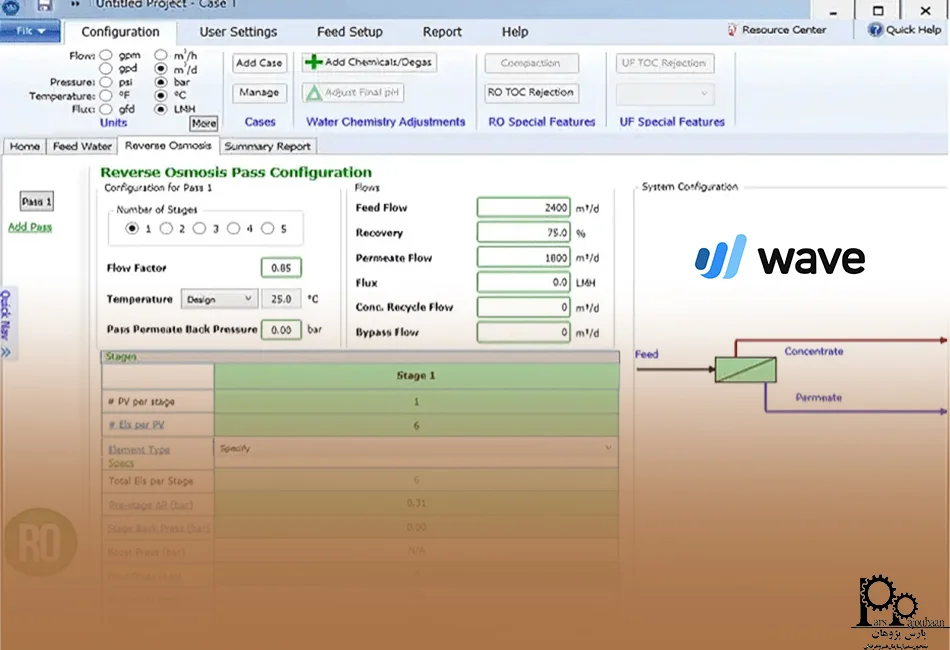Click the Add Case button
The width and height of the screenshot is (950, 650).
coord(259,63)
